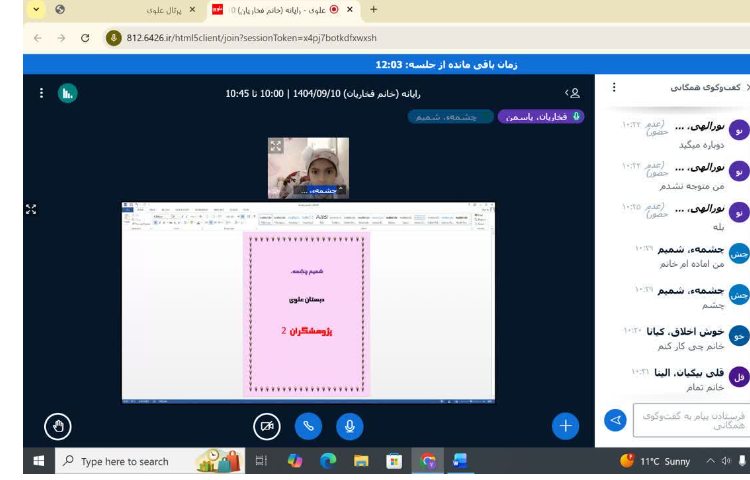Click the remaining time banner 12:03
This screenshot has height=480, width=750.
click(446, 65)
